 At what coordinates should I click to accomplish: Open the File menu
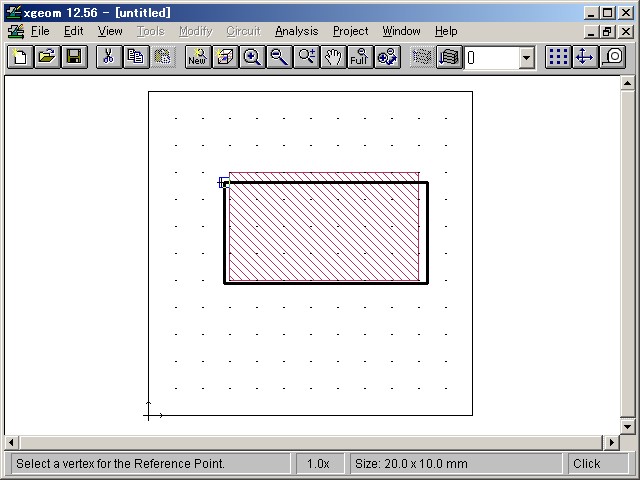pos(40,31)
